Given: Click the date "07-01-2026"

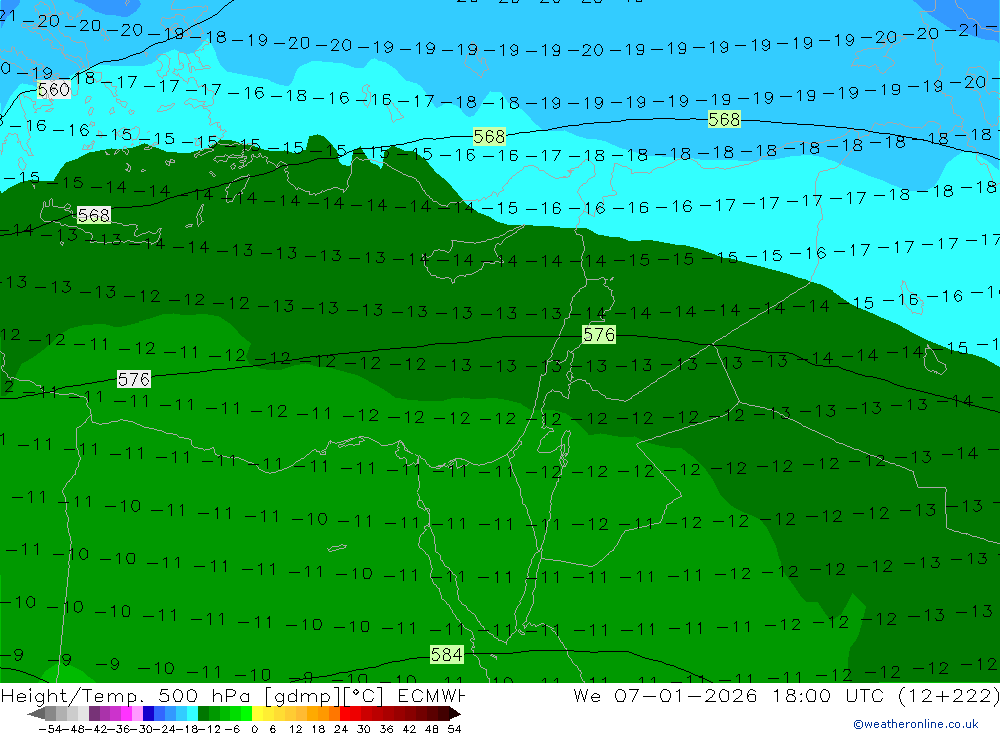Looking at the screenshot, I should tap(685, 695).
